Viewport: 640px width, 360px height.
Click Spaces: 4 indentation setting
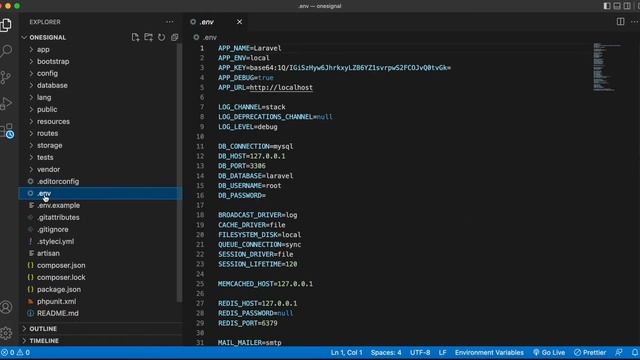click(386, 353)
